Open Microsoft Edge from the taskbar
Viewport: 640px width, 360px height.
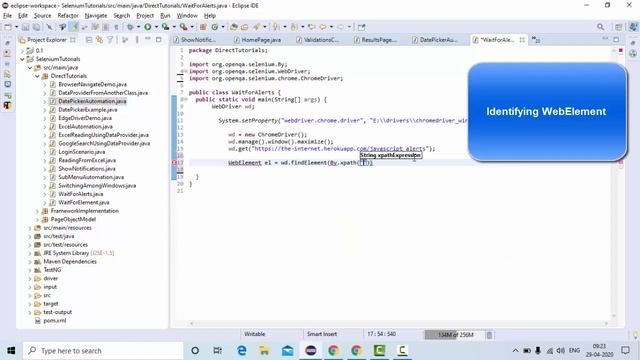[x=242, y=351]
